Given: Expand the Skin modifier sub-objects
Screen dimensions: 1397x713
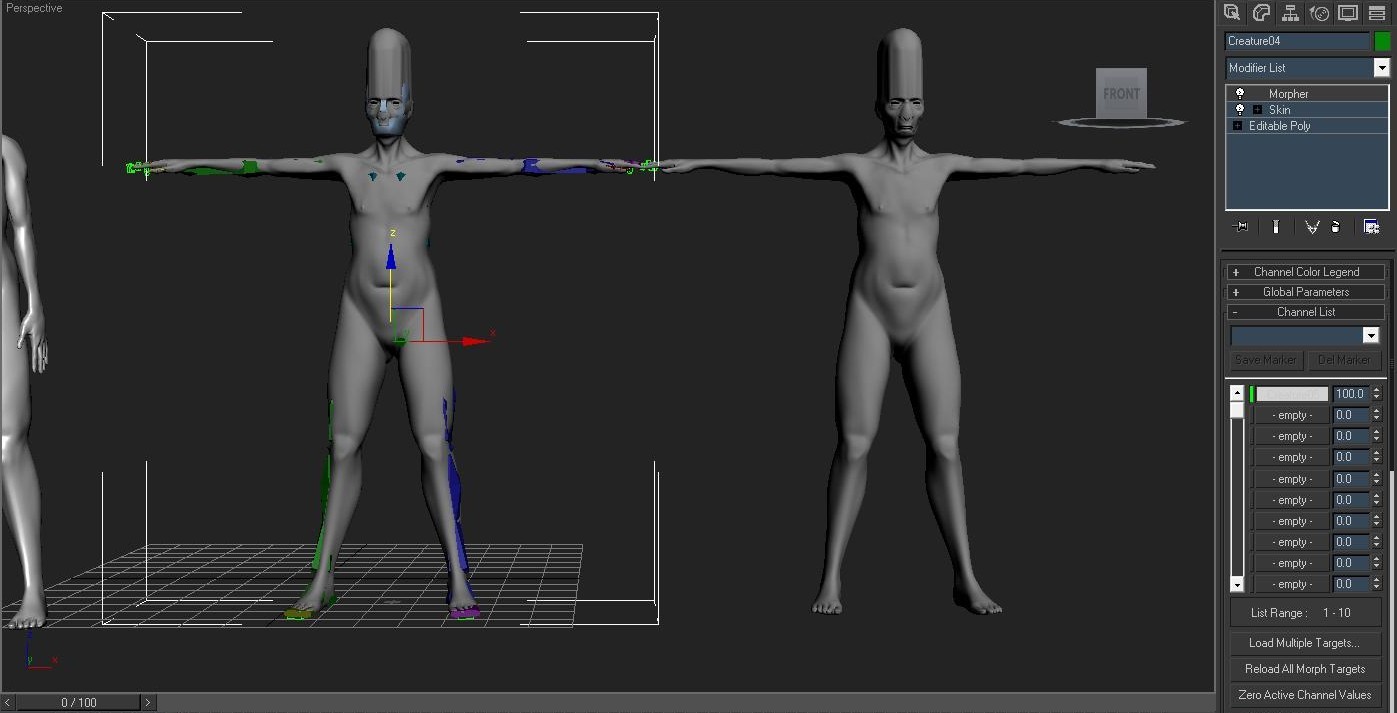Looking at the screenshot, I should click(x=1257, y=110).
